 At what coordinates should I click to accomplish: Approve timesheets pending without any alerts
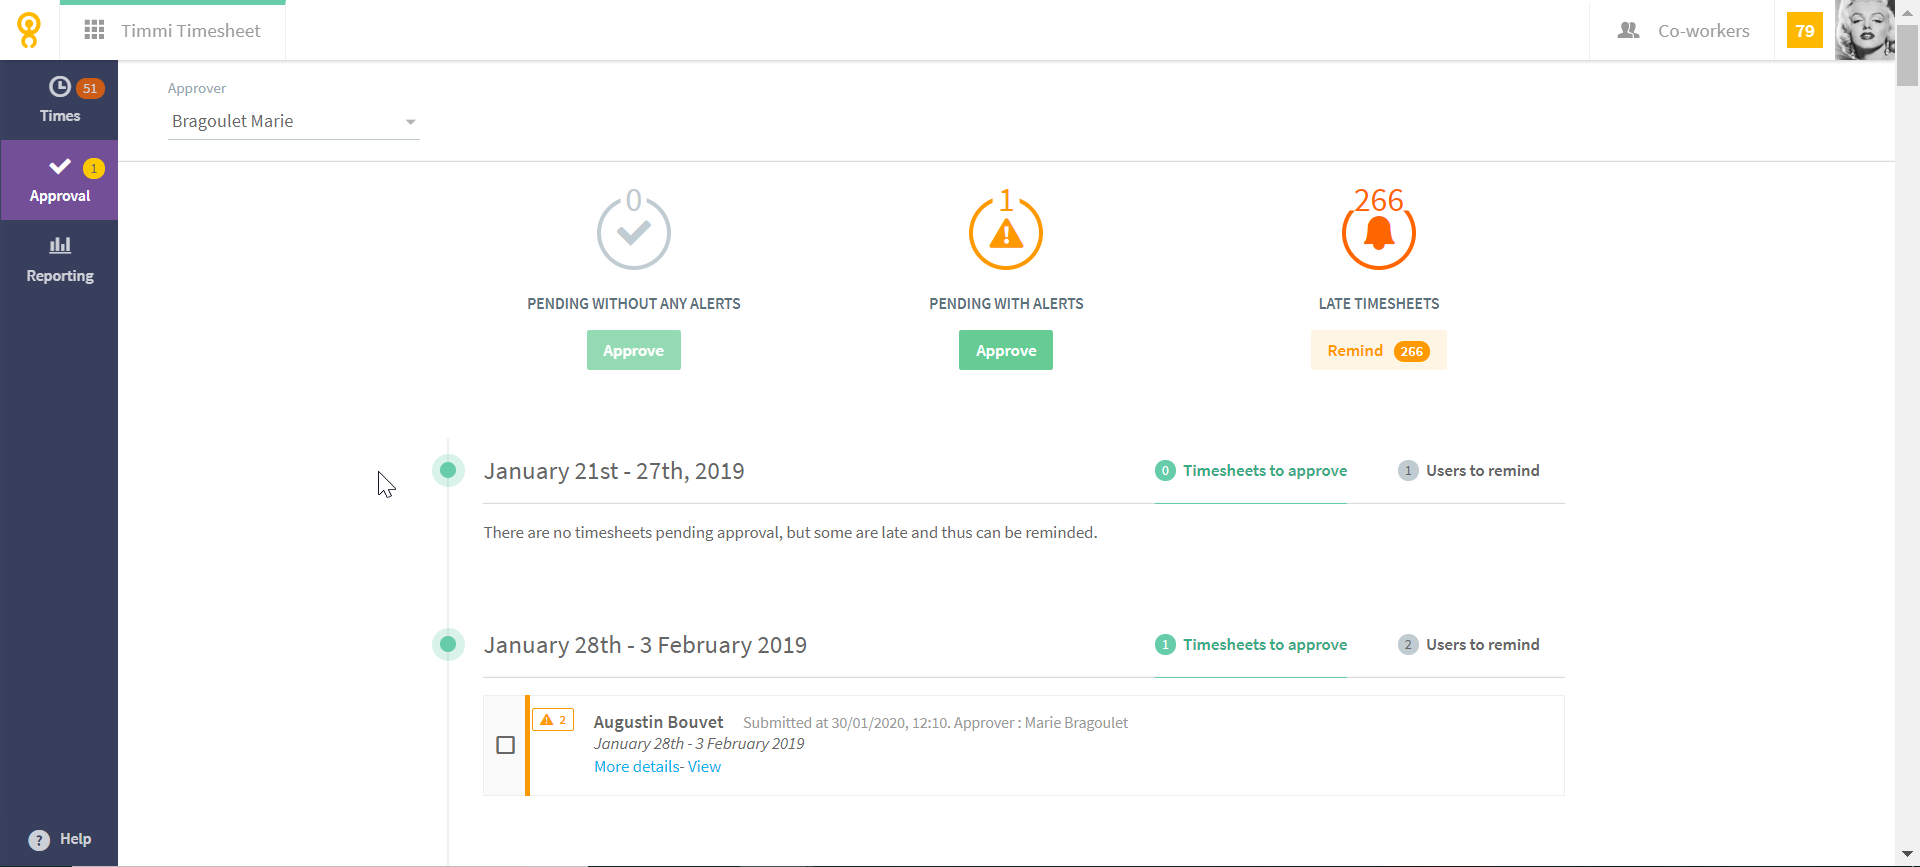[x=634, y=350]
